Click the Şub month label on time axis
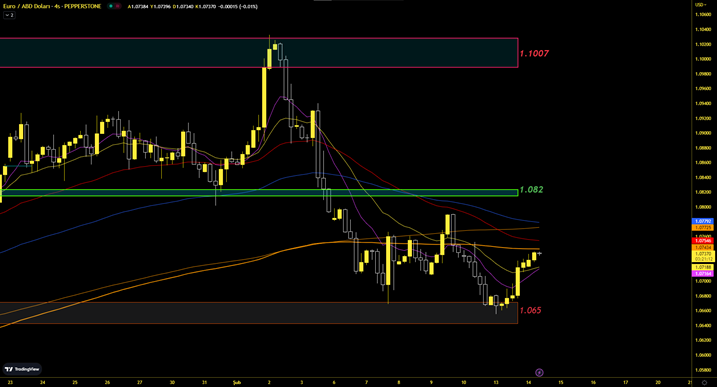The image size is (717, 387). click(236, 382)
